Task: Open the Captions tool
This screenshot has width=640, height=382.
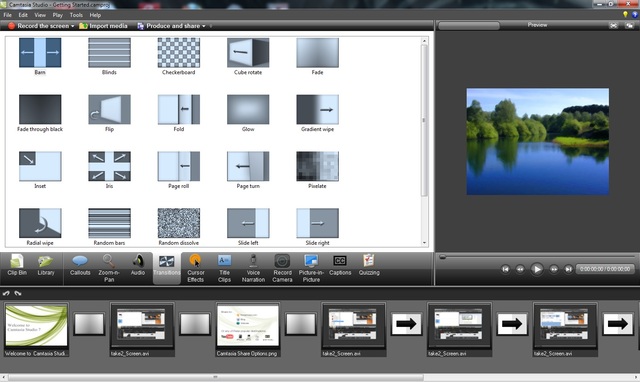Action: coord(340,265)
